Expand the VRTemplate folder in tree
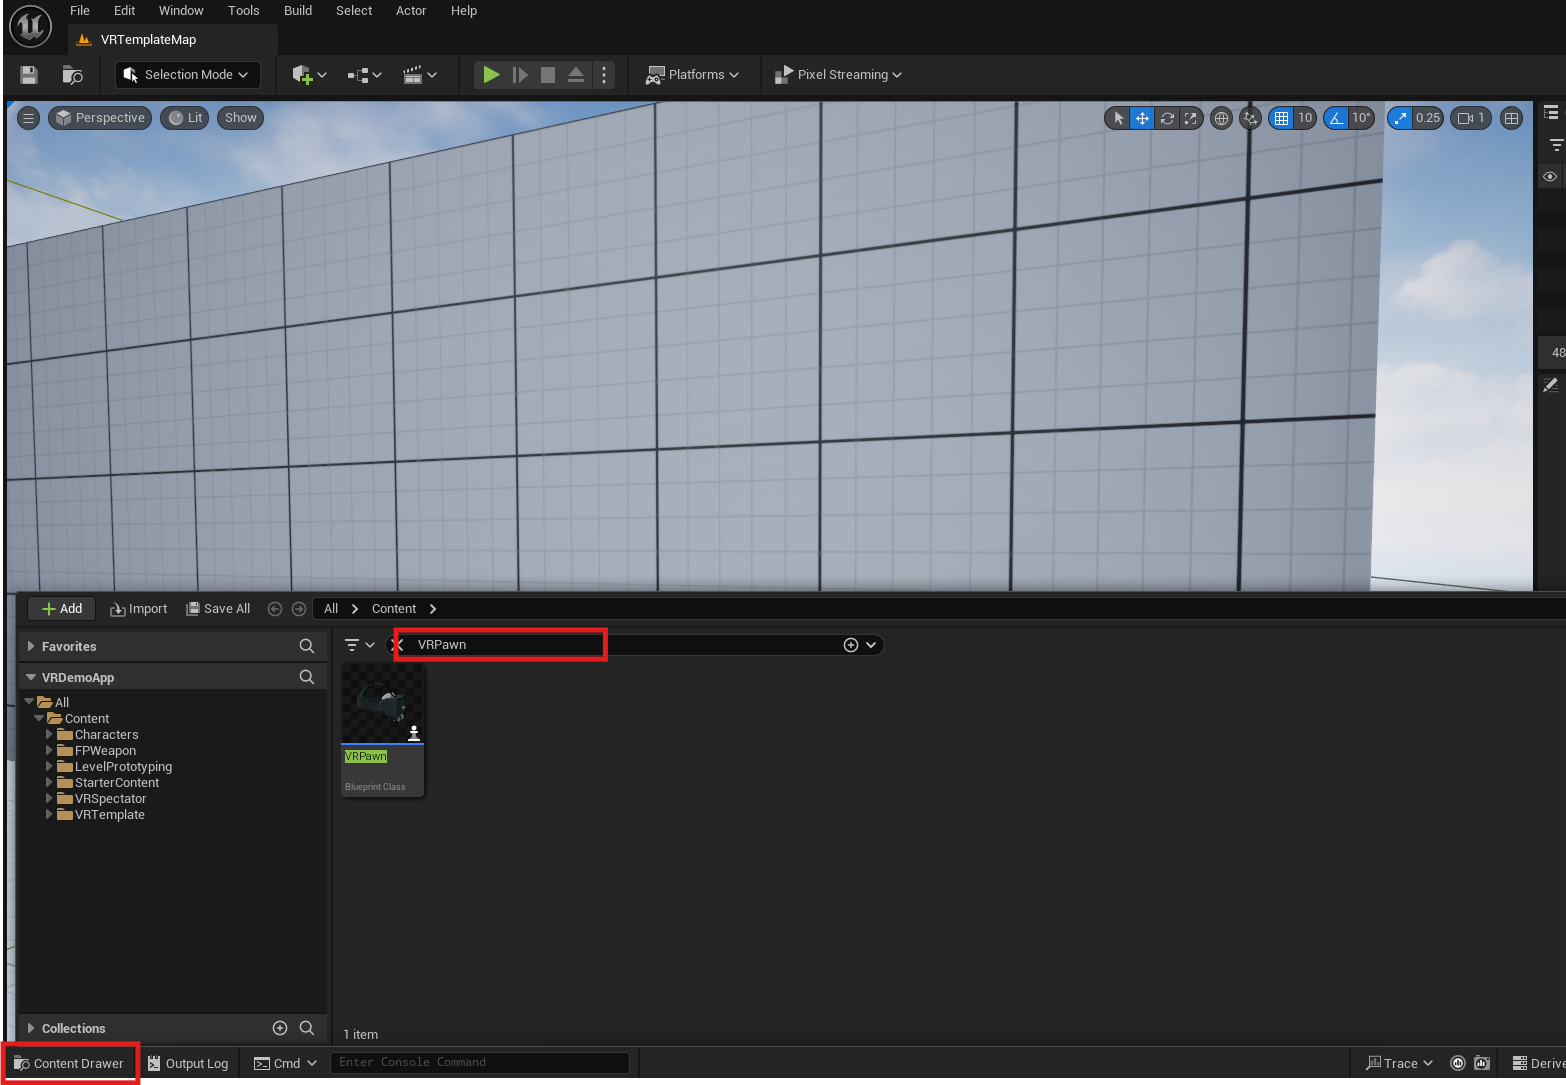The height and width of the screenshot is (1085, 1566). [49, 815]
